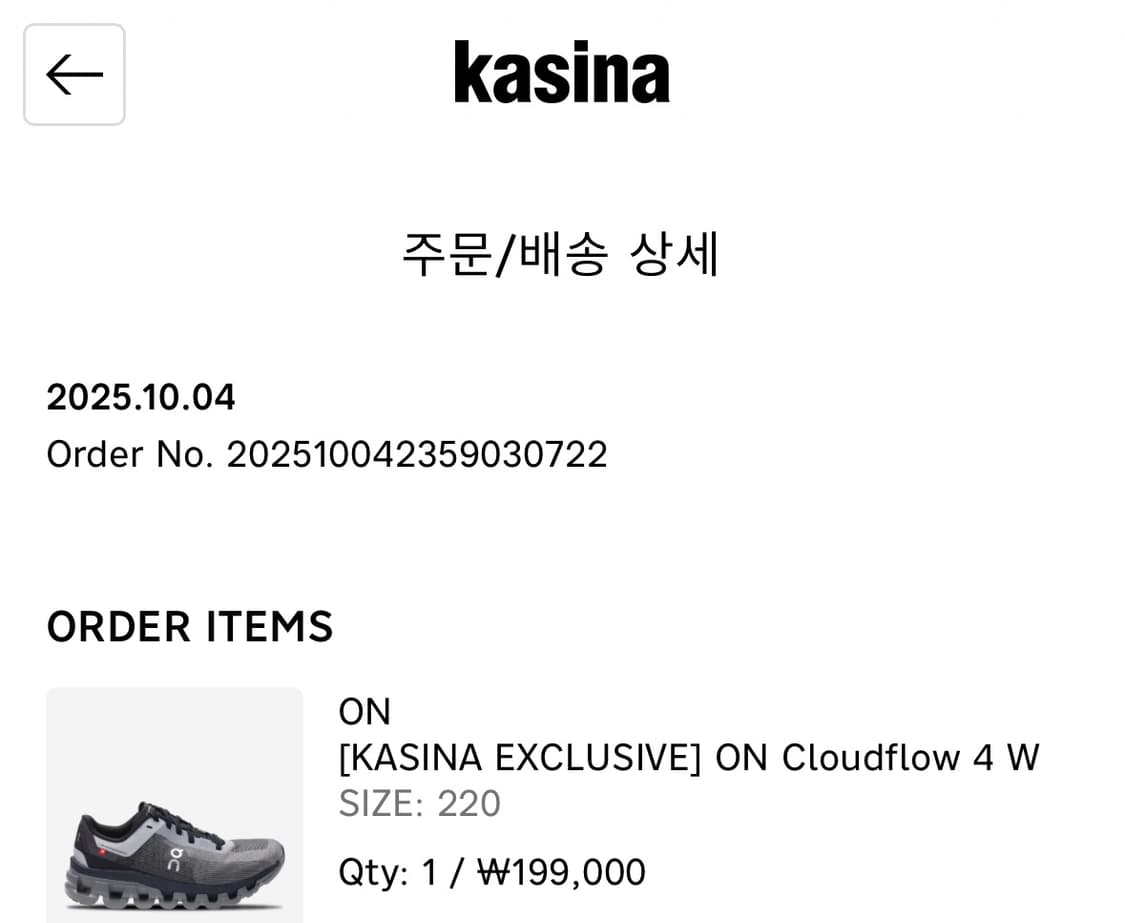
Task: Click the SIZE label
Action: (381, 804)
